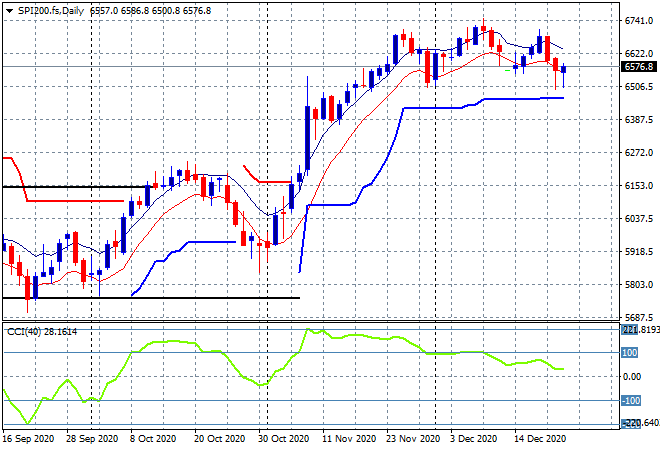Click the 11 Nov 2020 date label

(349, 439)
